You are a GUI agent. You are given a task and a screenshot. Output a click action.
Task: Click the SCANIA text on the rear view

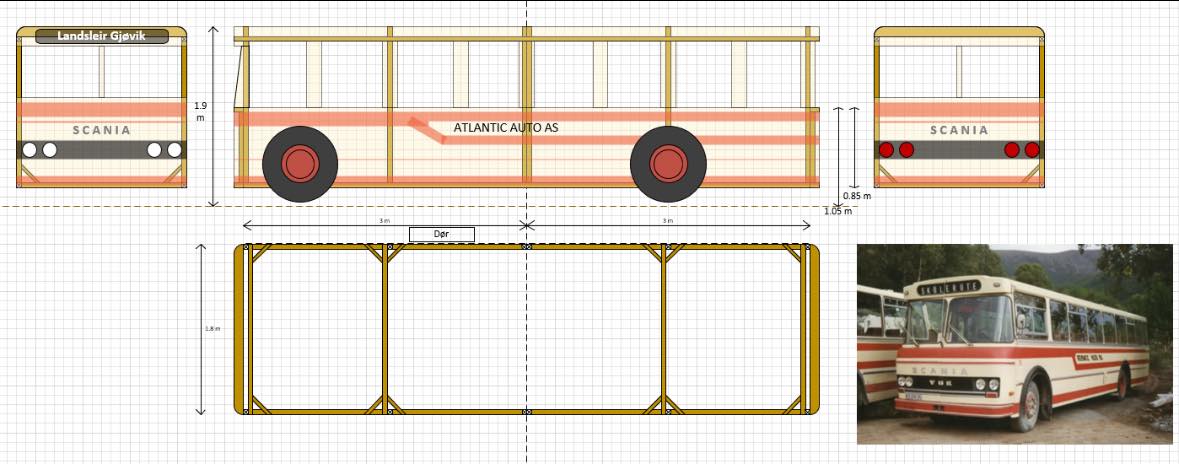point(959,130)
